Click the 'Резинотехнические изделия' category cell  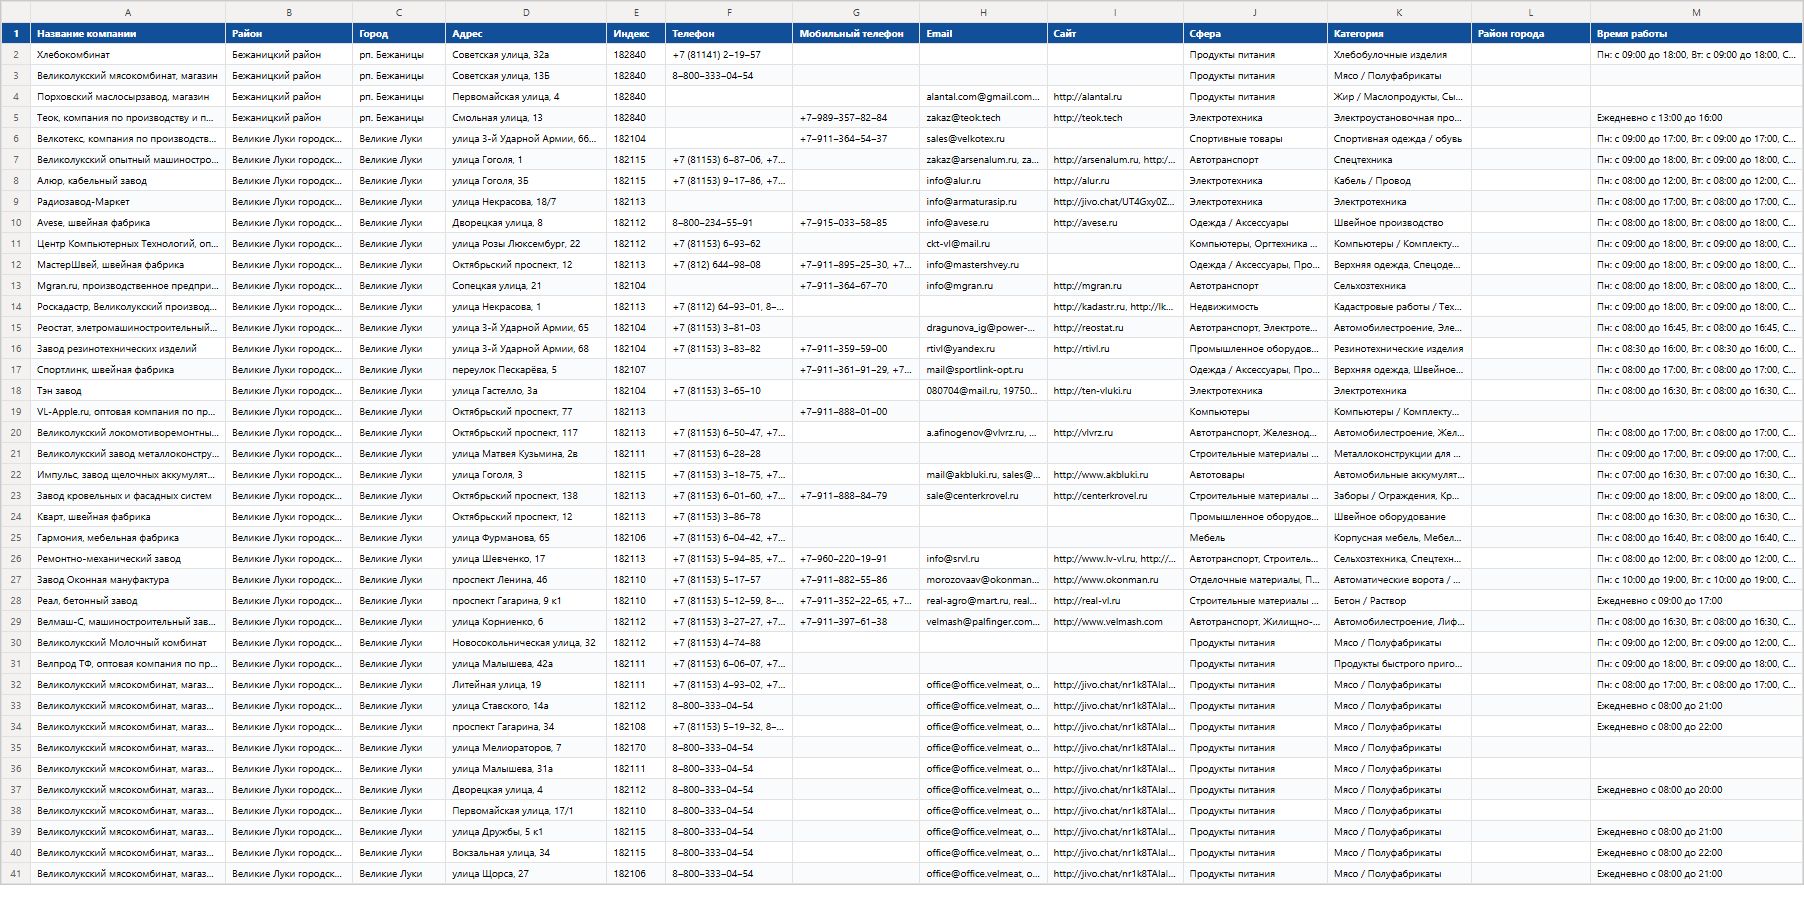1399,349
